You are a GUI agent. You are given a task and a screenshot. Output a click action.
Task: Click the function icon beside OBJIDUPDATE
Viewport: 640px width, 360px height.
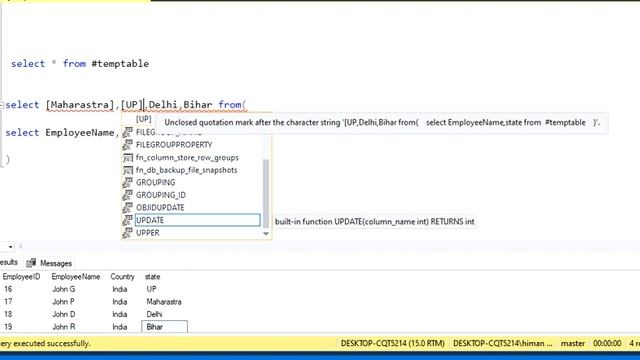[127, 208]
